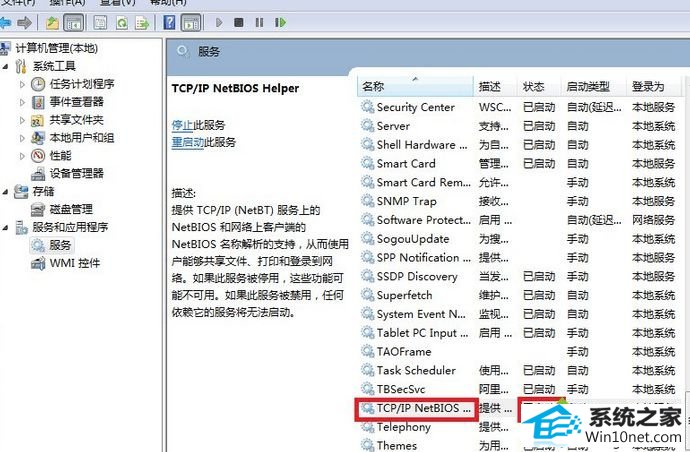
Task: Collapse the 存储 node arrow
Action: 6,191
